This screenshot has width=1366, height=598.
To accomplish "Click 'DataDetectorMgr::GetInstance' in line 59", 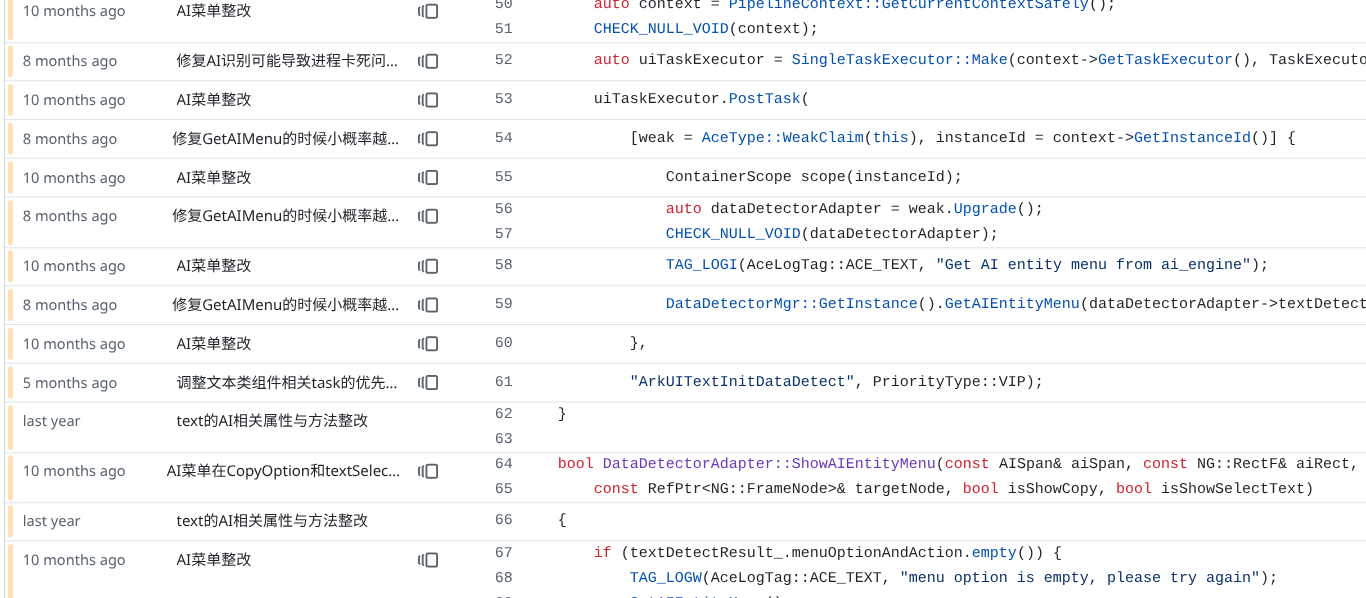I will 792,304.
